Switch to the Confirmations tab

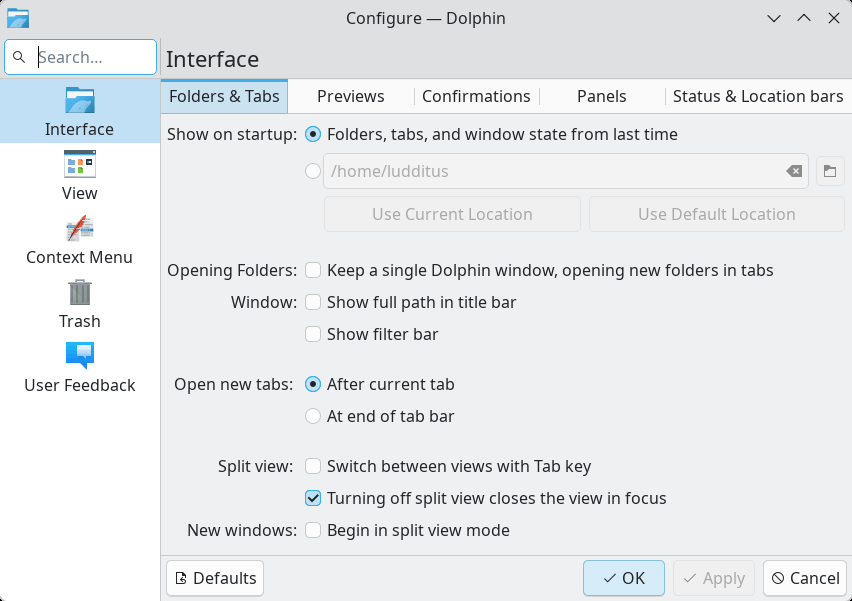tap(476, 96)
